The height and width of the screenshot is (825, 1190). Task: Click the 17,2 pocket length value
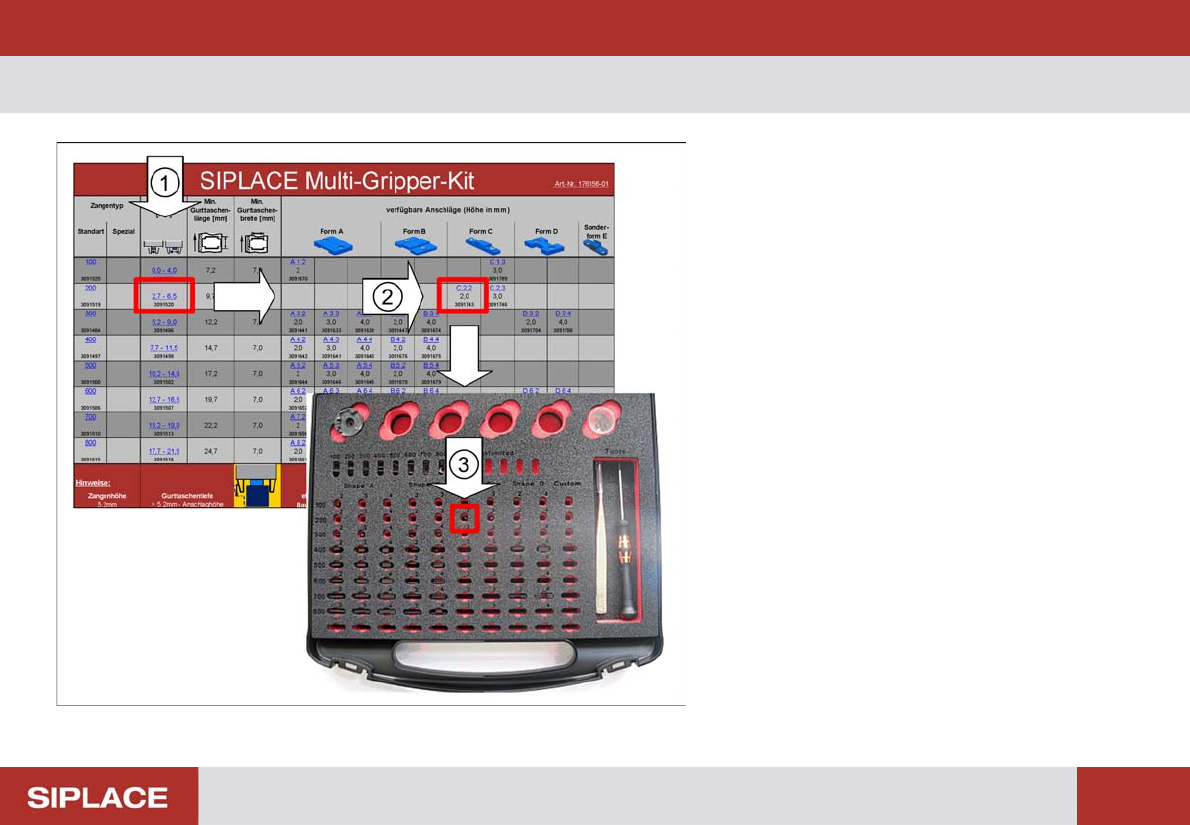pyautogui.click(x=209, y=373)
